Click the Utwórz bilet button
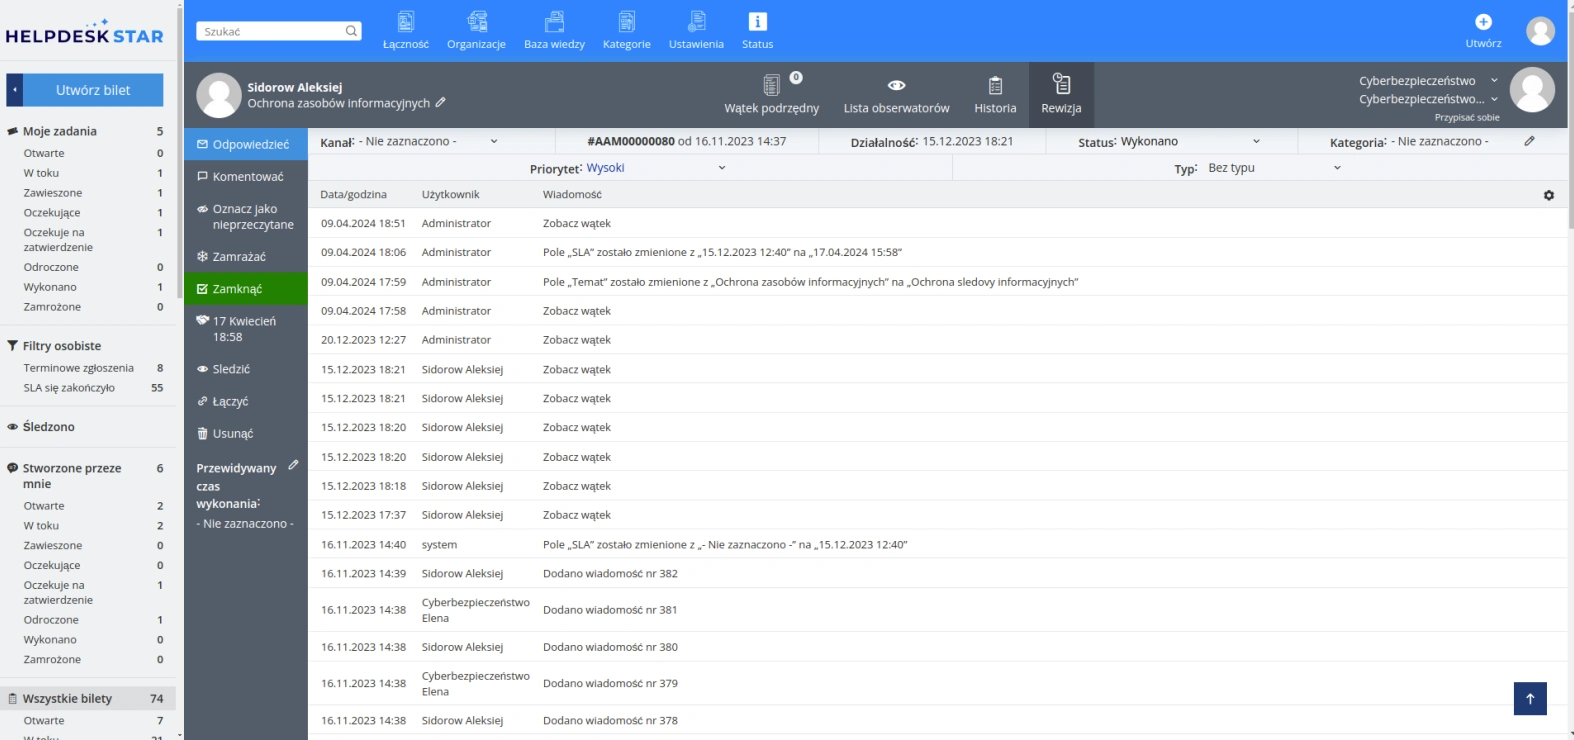 coord(93,90)
